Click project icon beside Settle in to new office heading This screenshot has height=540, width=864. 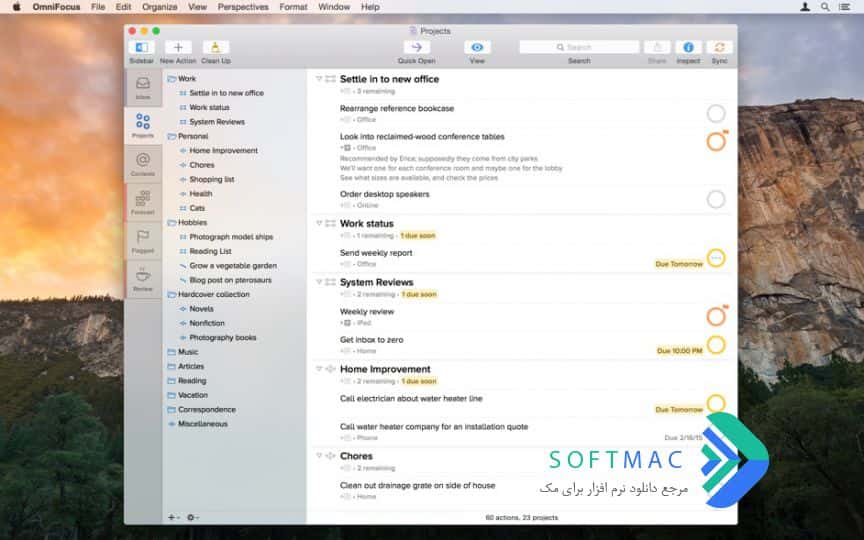330,79
